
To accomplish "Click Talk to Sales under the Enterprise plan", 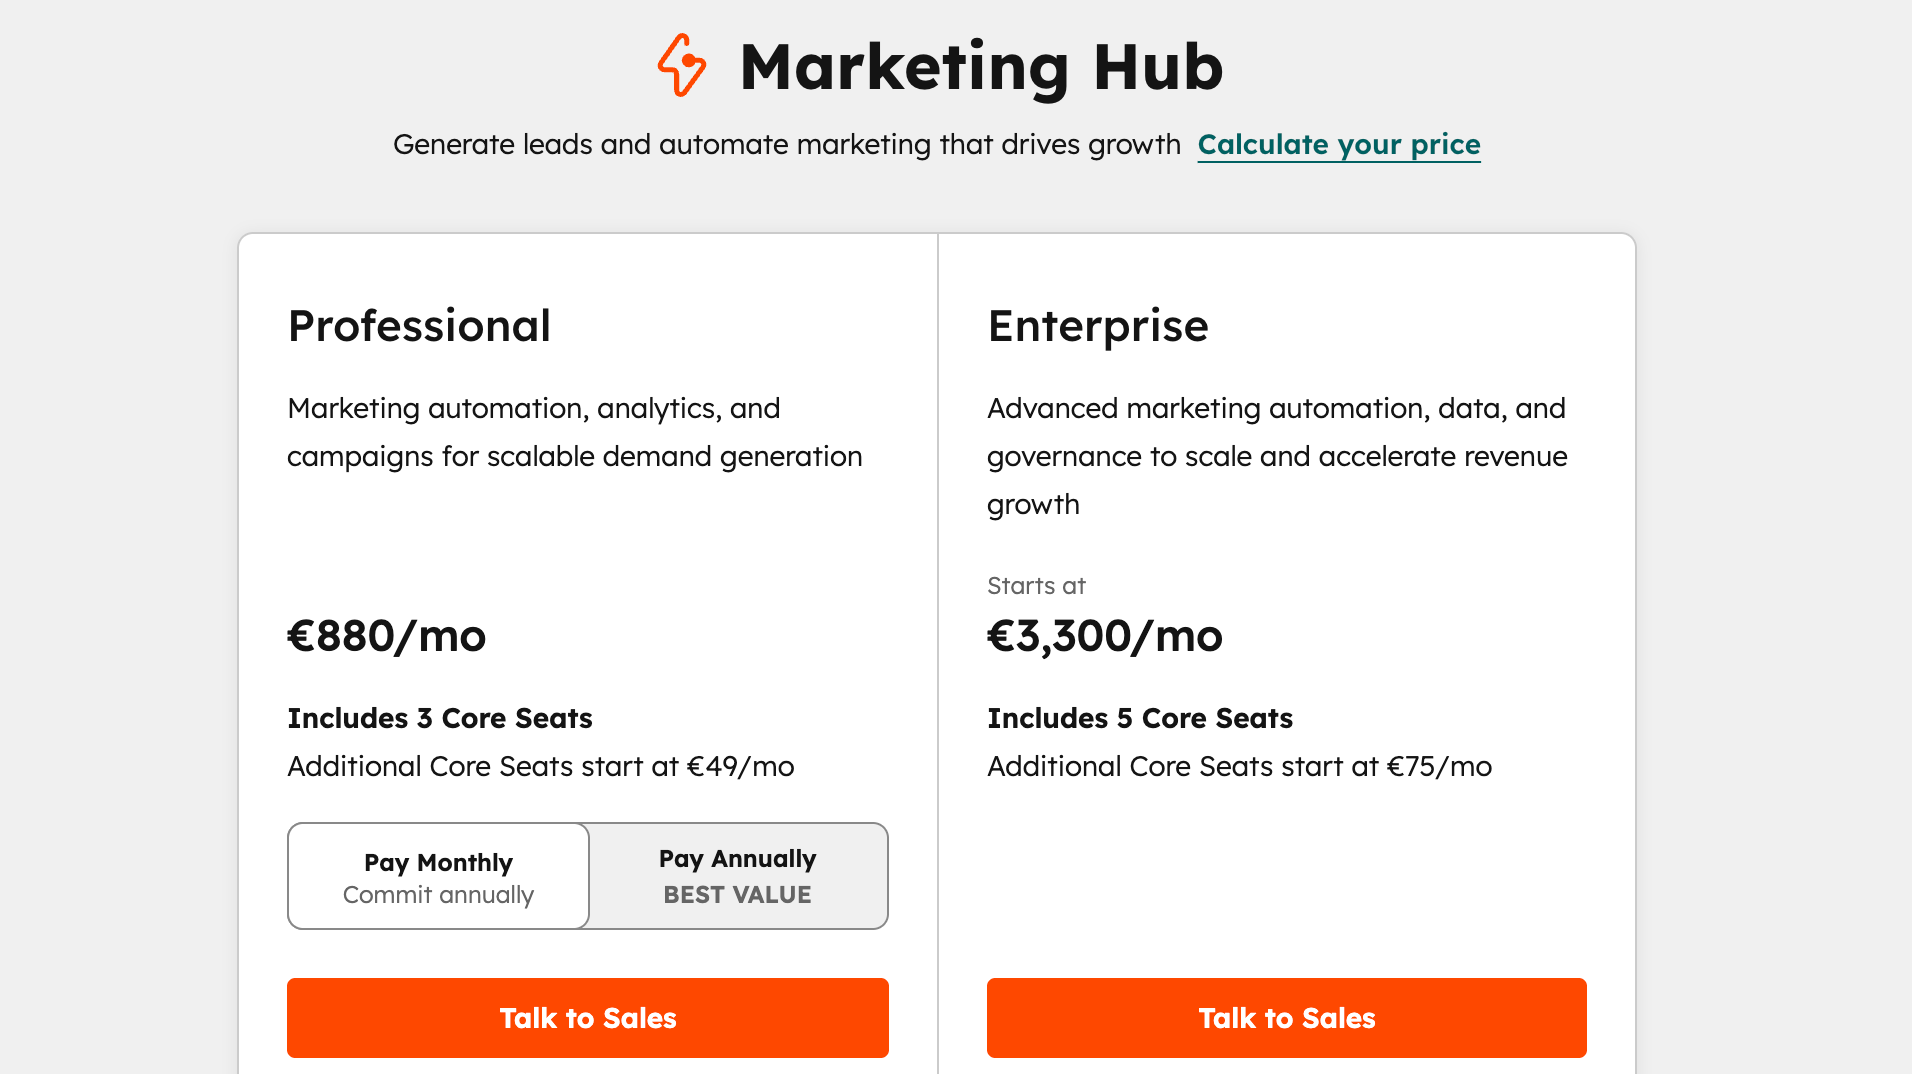I will [x=1286, y=1017].
